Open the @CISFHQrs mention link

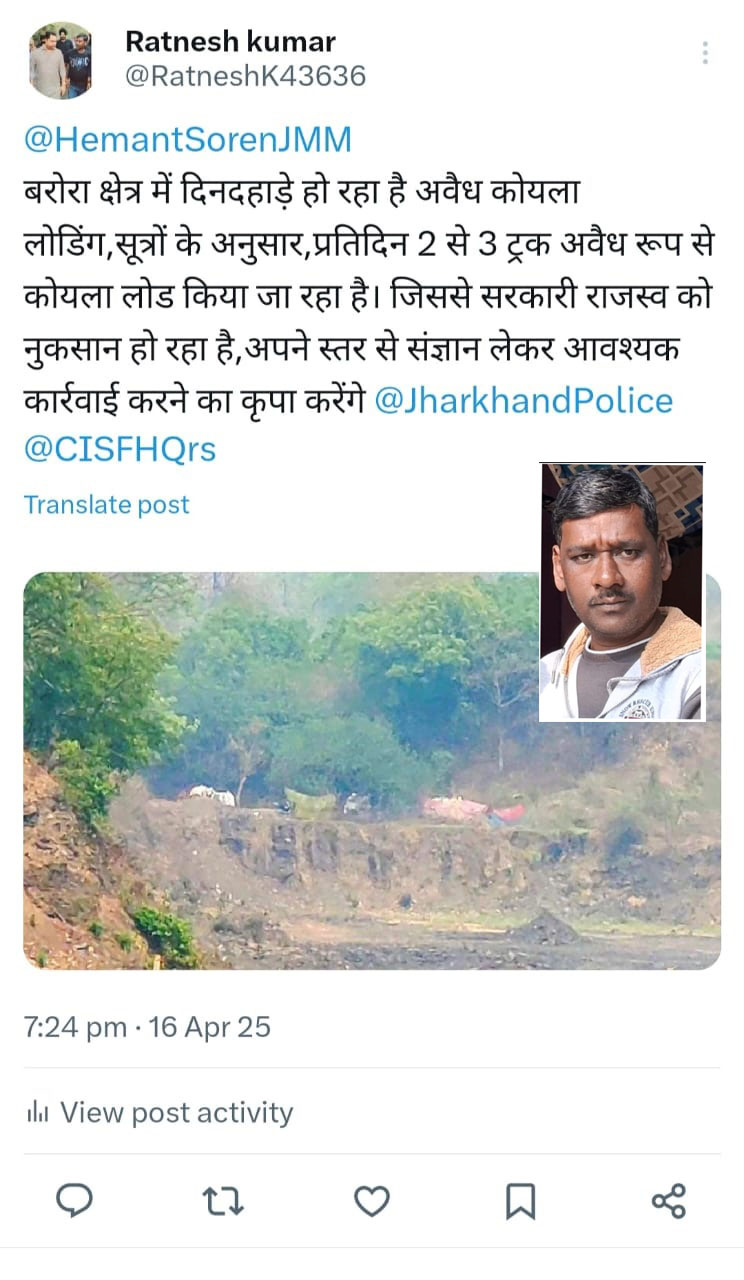(120, 449)
